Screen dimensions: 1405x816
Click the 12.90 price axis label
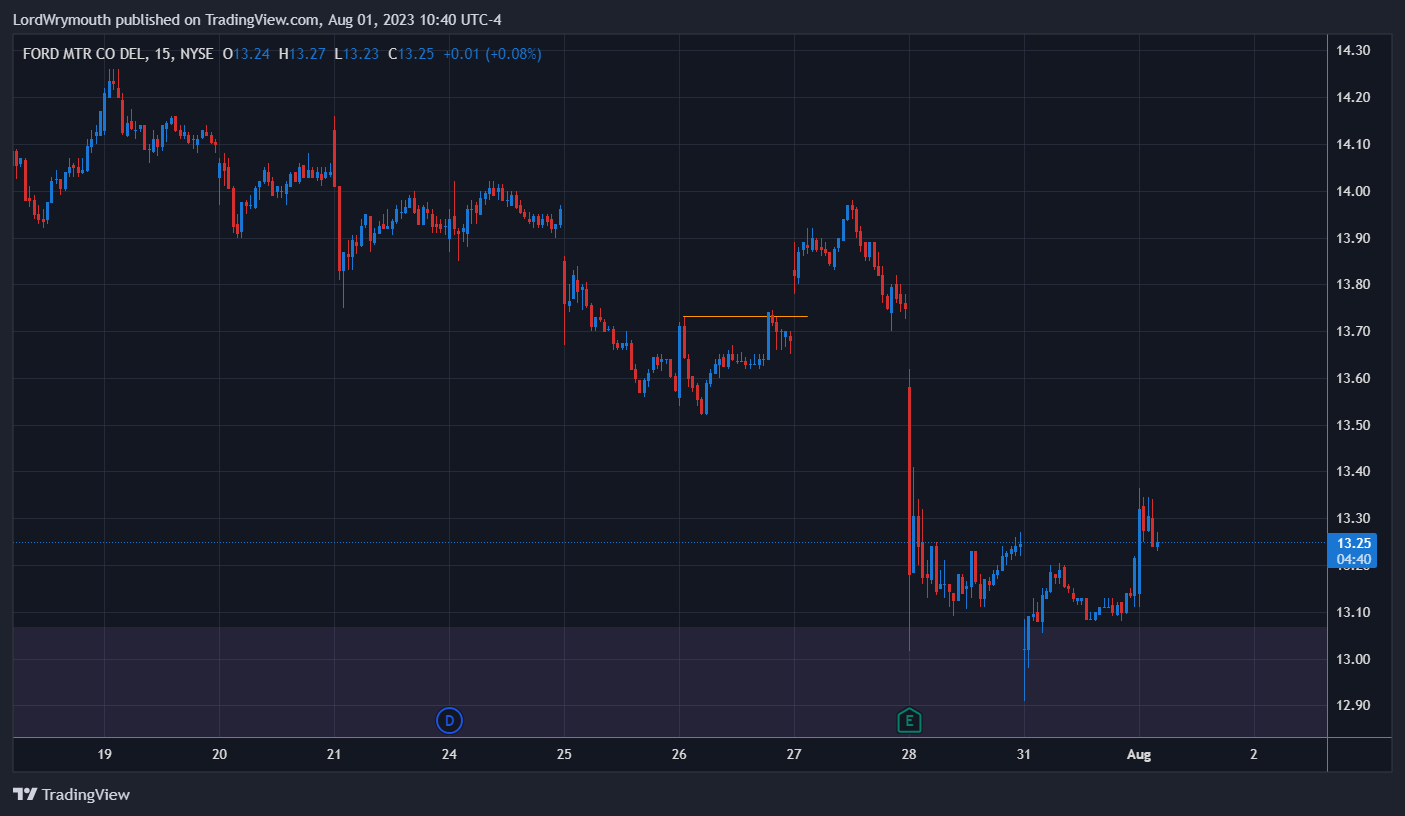pyautogui.click(x=1354, y=705)
